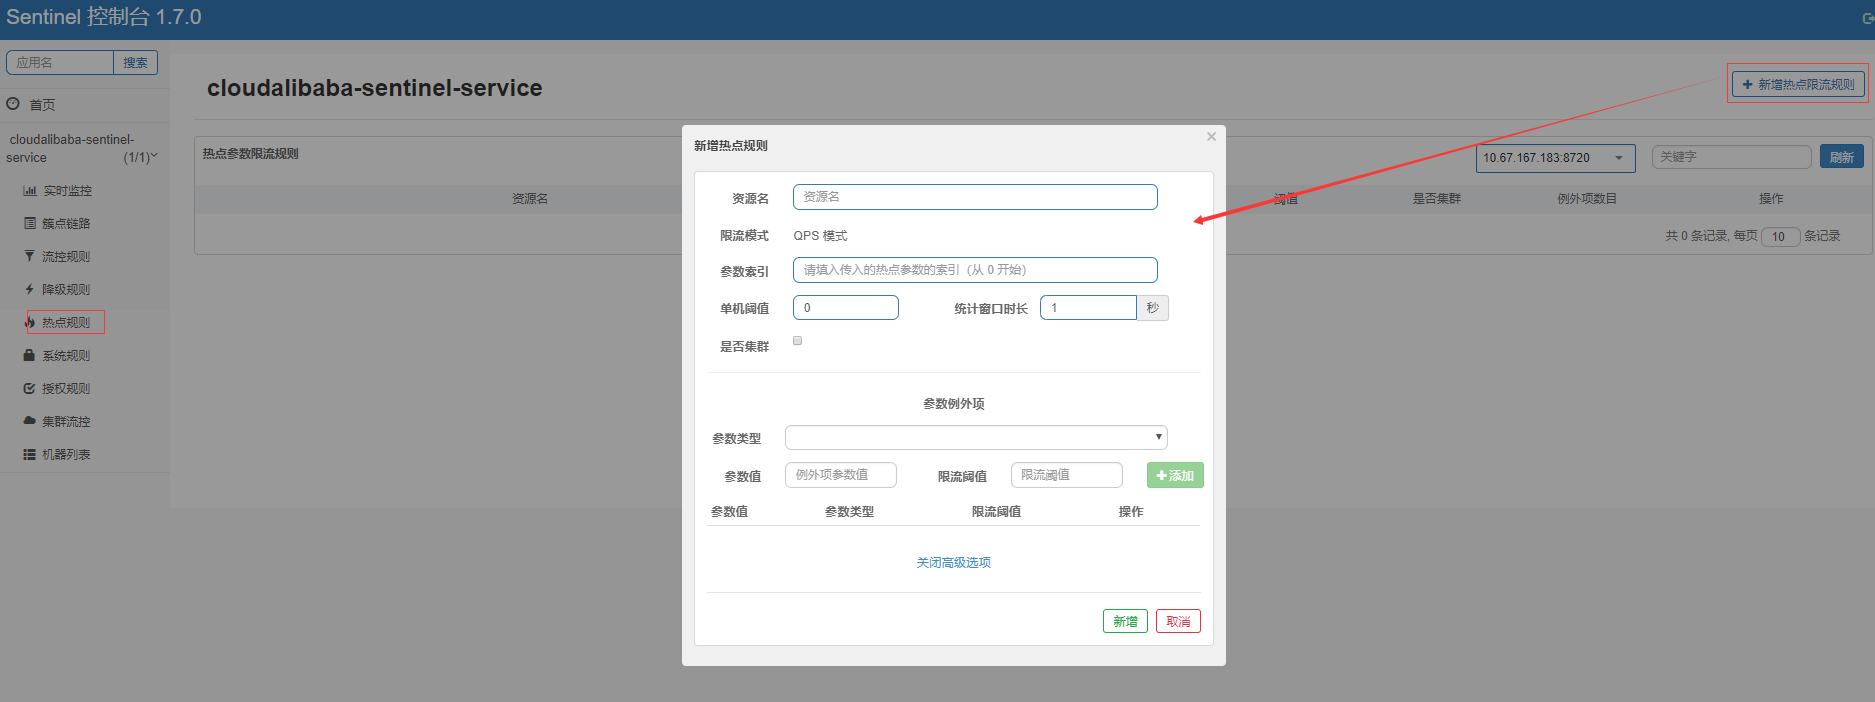Focus the 参数索引 input field
This screenshot has width=1875, height=702.
pos(975,270)
